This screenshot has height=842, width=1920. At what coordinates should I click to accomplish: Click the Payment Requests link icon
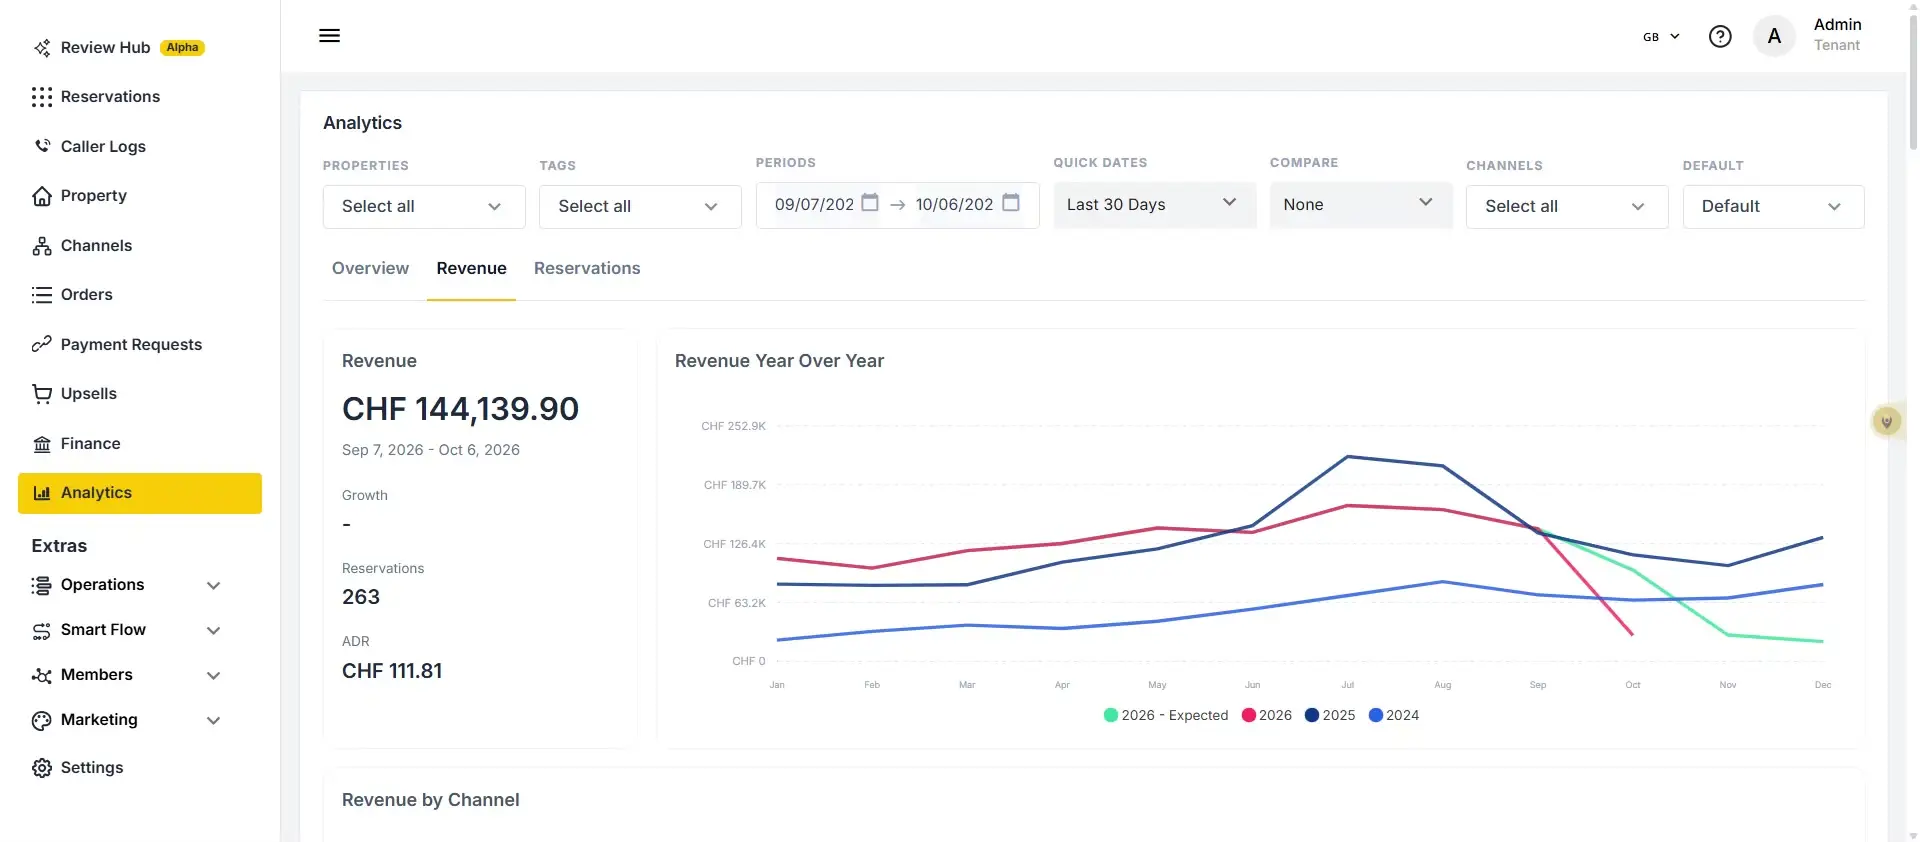(42, 344)
